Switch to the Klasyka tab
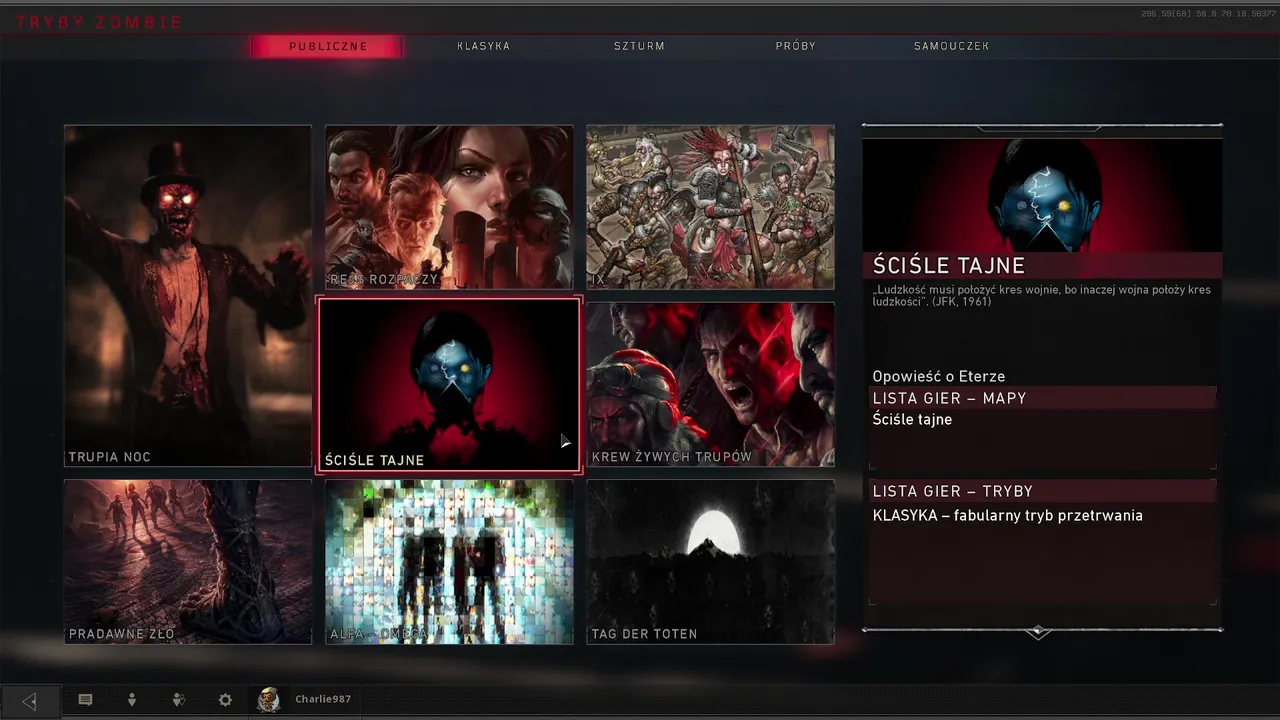Screen dimensions: 1280x720 click(x=484, y=46)
